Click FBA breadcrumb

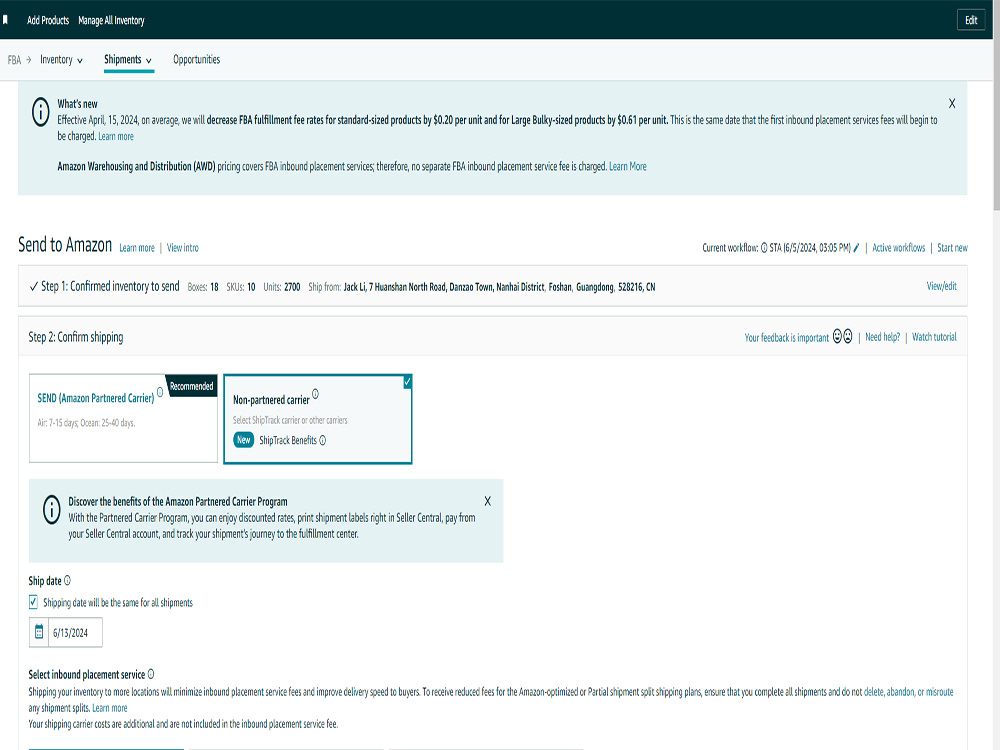14,60
